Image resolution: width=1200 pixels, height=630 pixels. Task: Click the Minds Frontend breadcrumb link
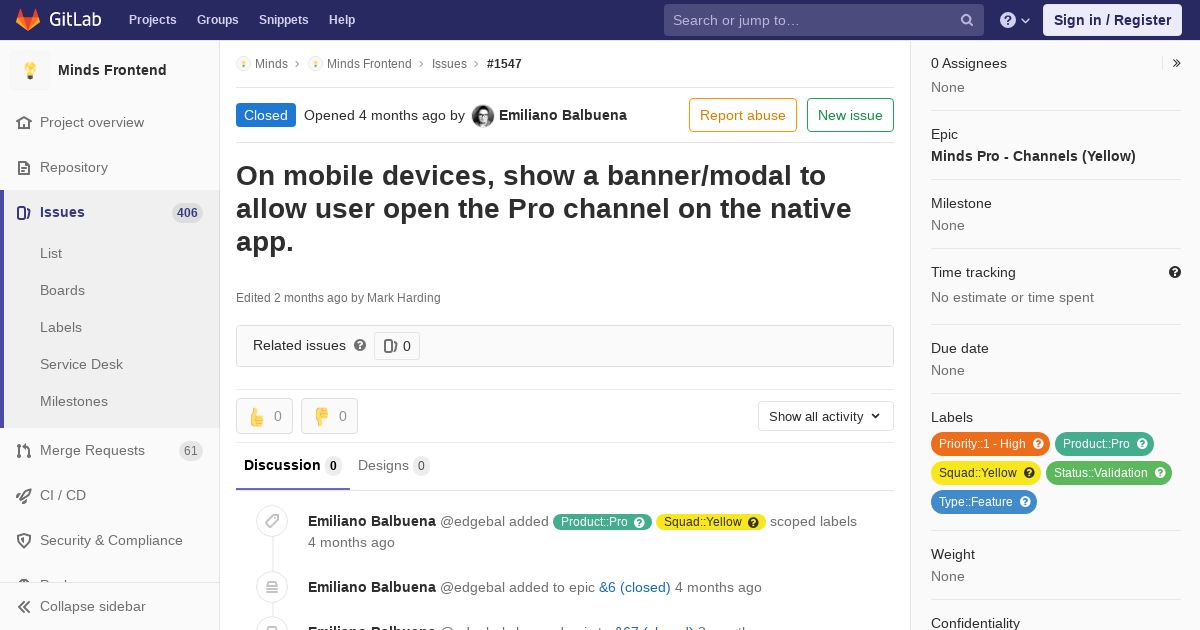coord(369,64)
